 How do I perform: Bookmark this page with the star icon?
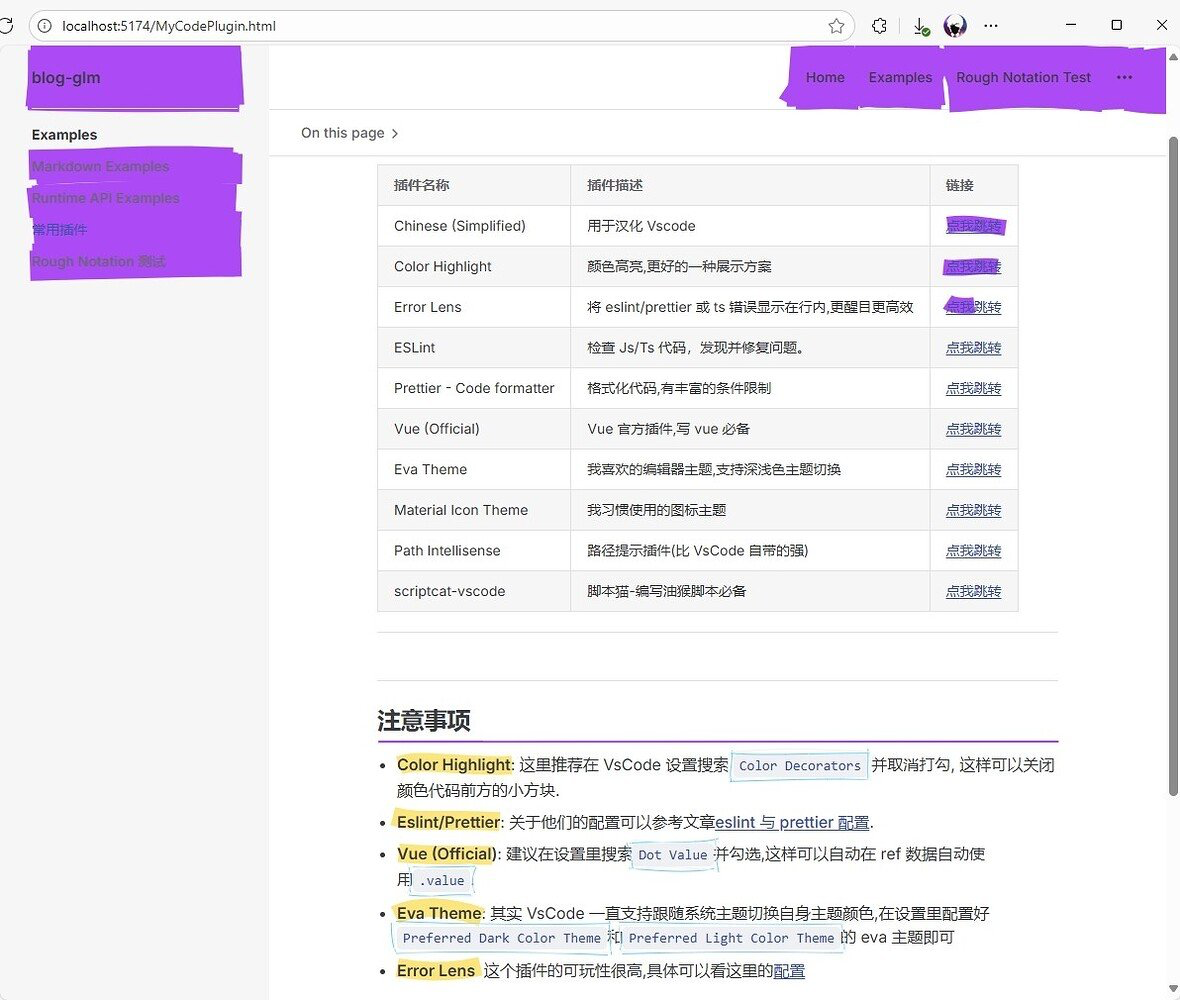[836, 26]
